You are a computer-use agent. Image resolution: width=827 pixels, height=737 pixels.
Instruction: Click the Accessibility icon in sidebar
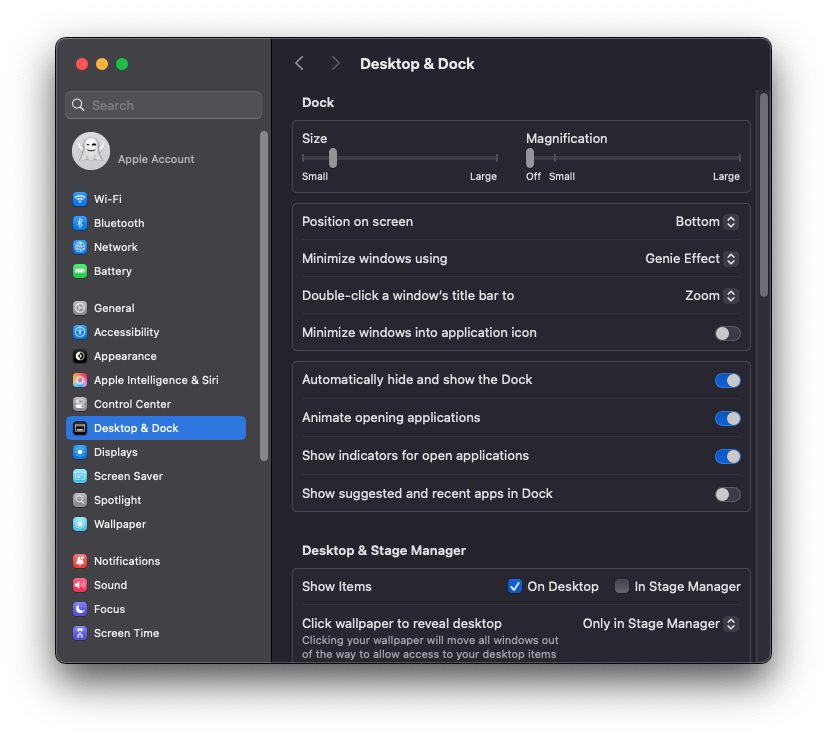coord(80,332)
